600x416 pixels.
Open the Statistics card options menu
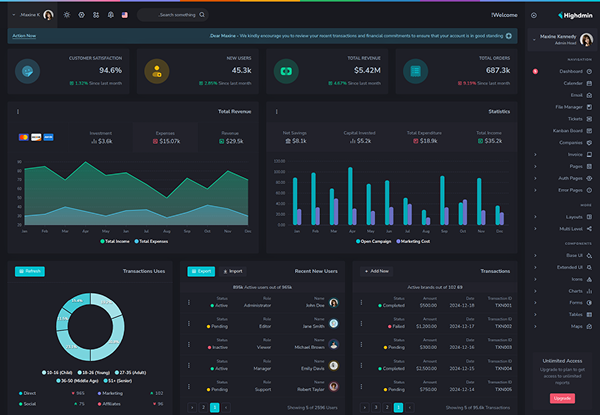tap(277, 112)
